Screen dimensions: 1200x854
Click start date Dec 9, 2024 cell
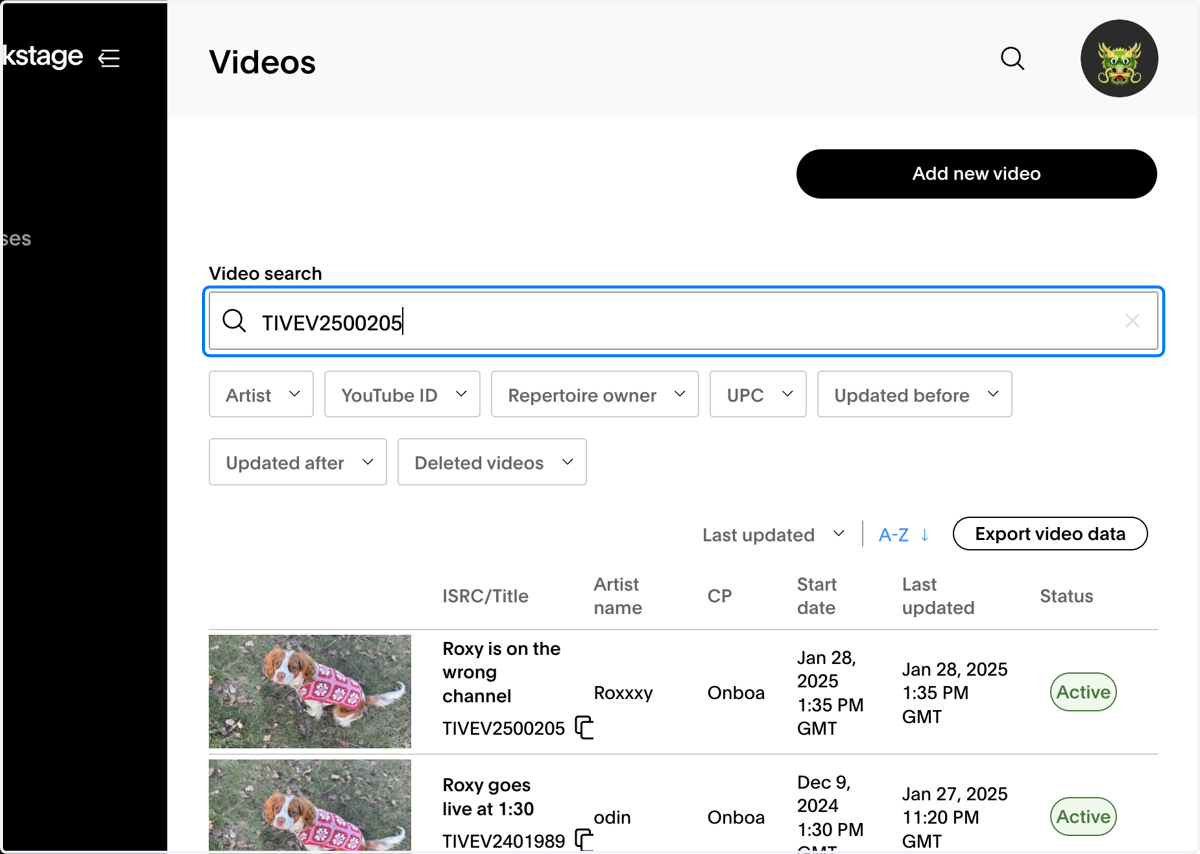coord(830,812)
